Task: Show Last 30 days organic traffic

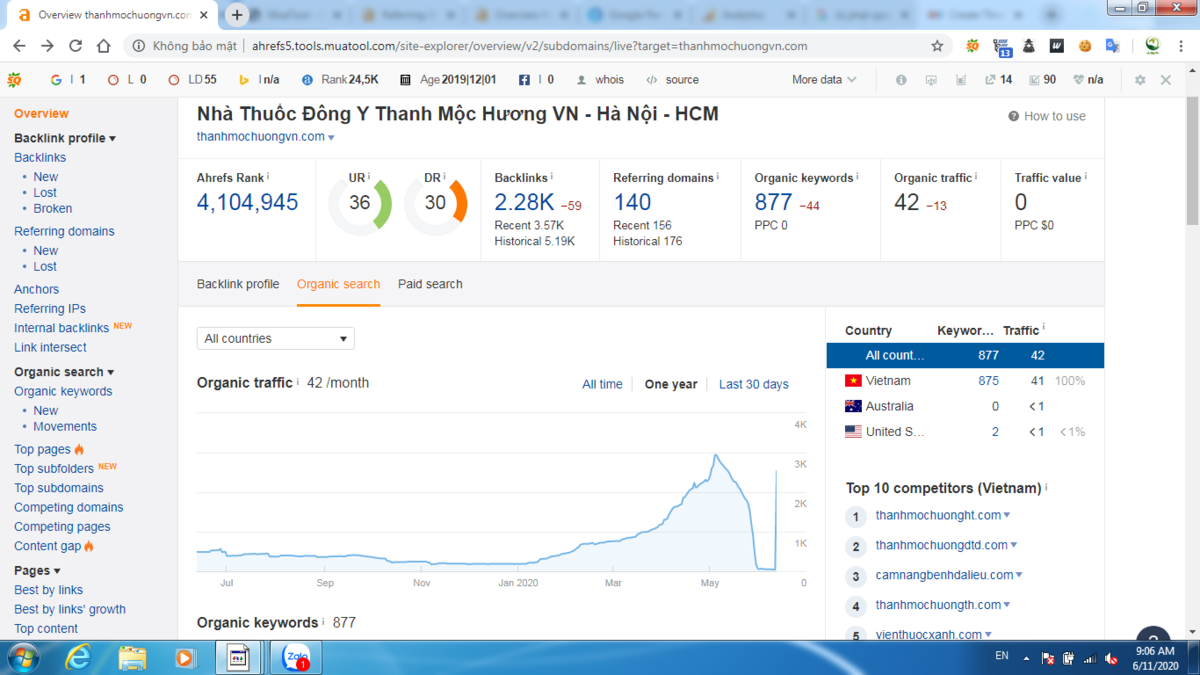Action: click(754, 384)
